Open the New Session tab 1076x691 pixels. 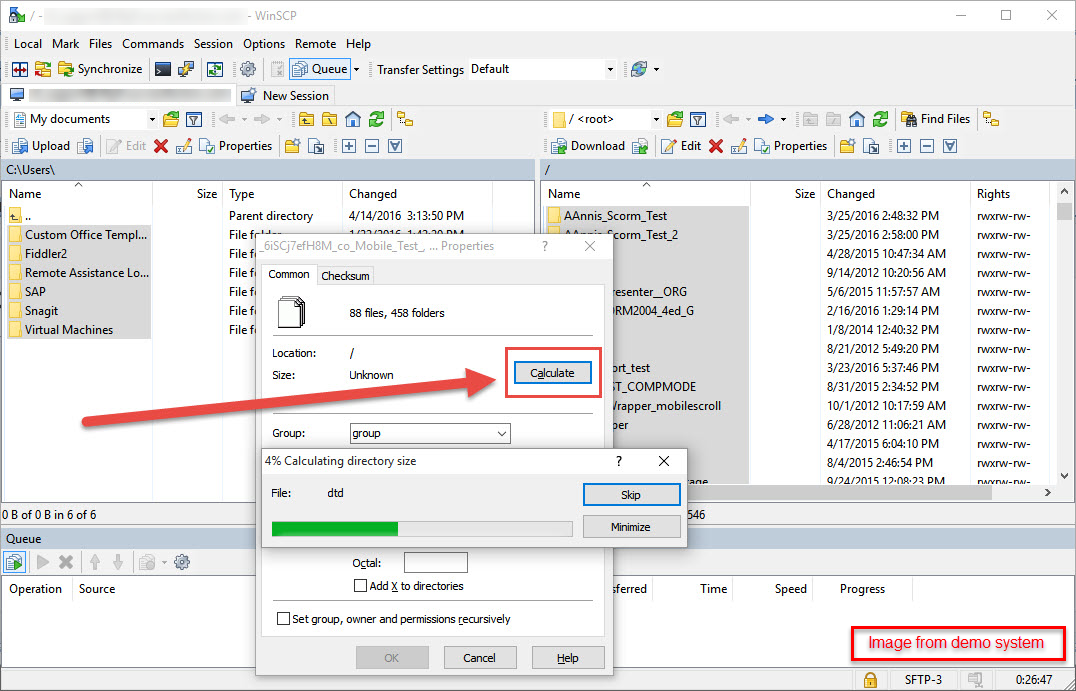287,95
